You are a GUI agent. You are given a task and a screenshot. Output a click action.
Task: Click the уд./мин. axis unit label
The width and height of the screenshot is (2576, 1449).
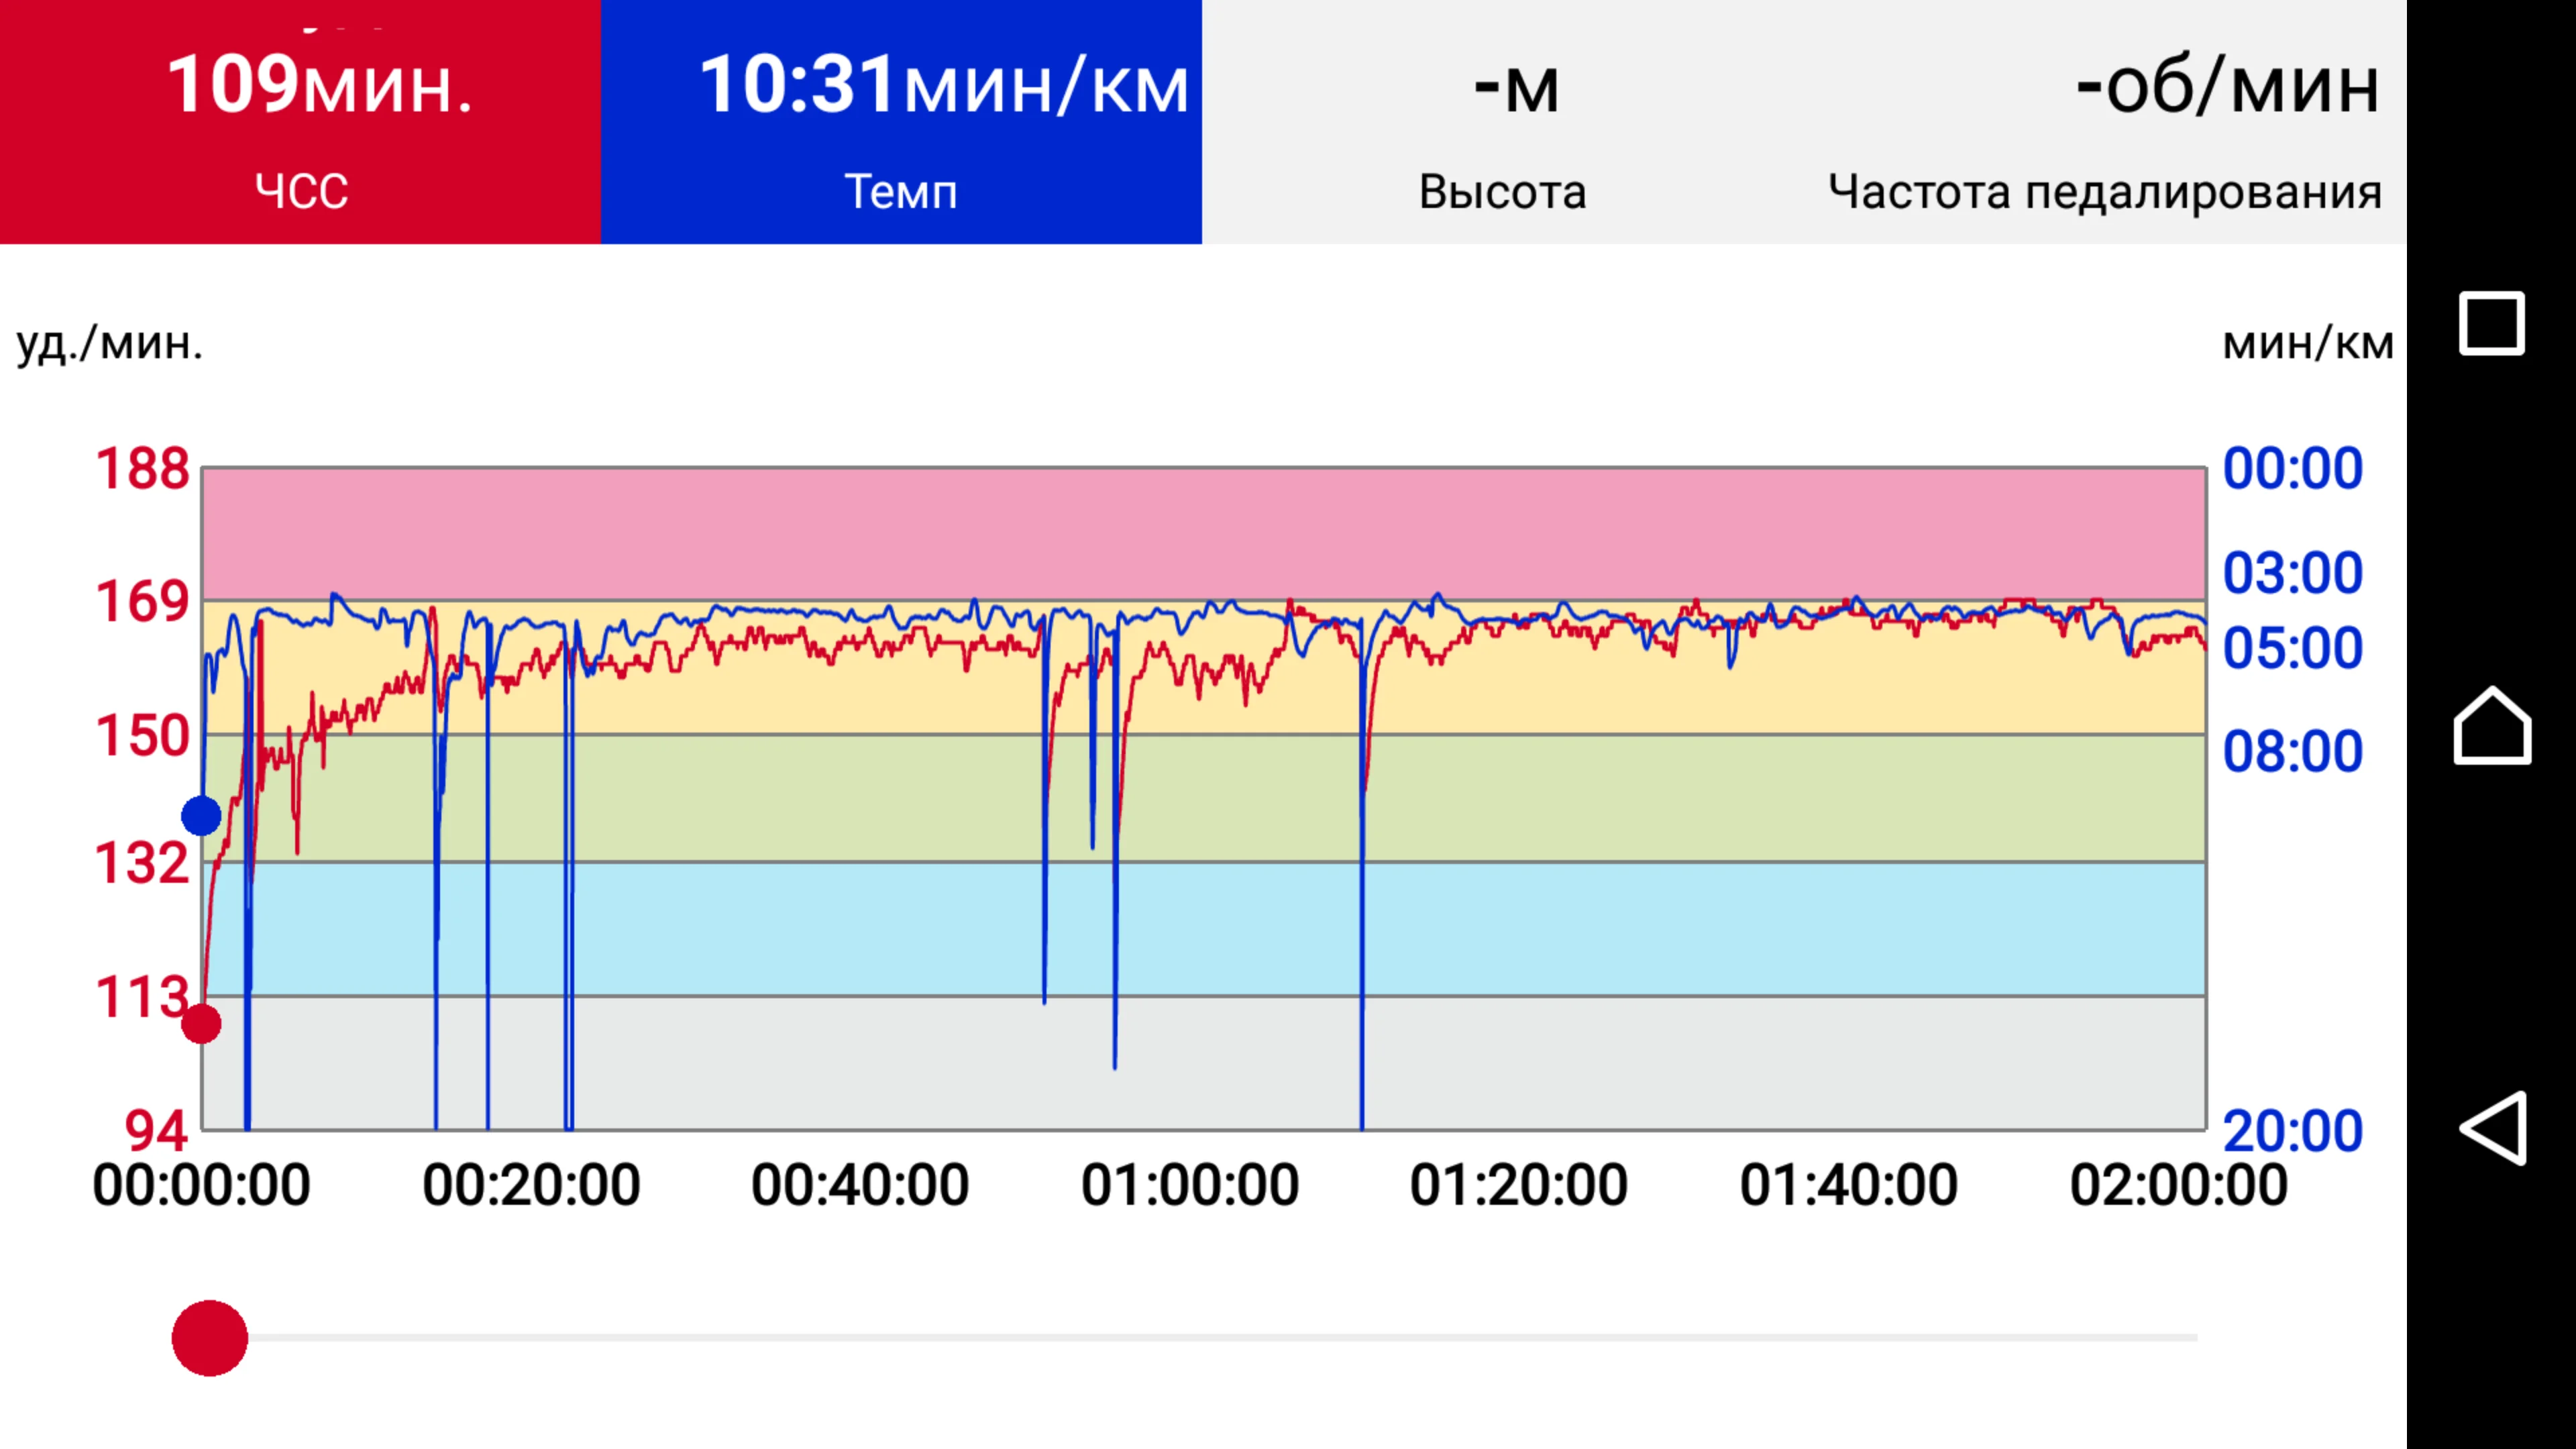coord(110,343)
